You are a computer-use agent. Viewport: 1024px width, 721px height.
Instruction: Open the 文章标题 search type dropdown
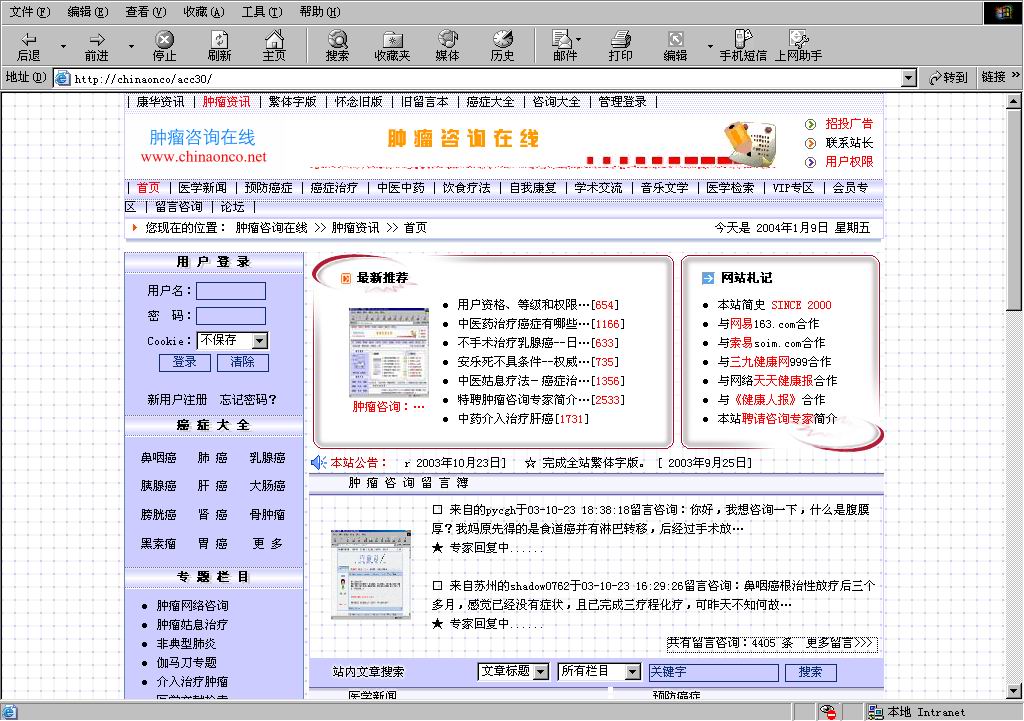[541, 672]
